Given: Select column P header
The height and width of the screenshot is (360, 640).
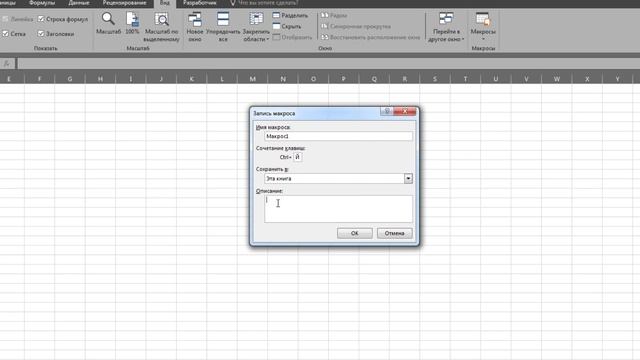Looking at the screenshot, I should [344, 79].
